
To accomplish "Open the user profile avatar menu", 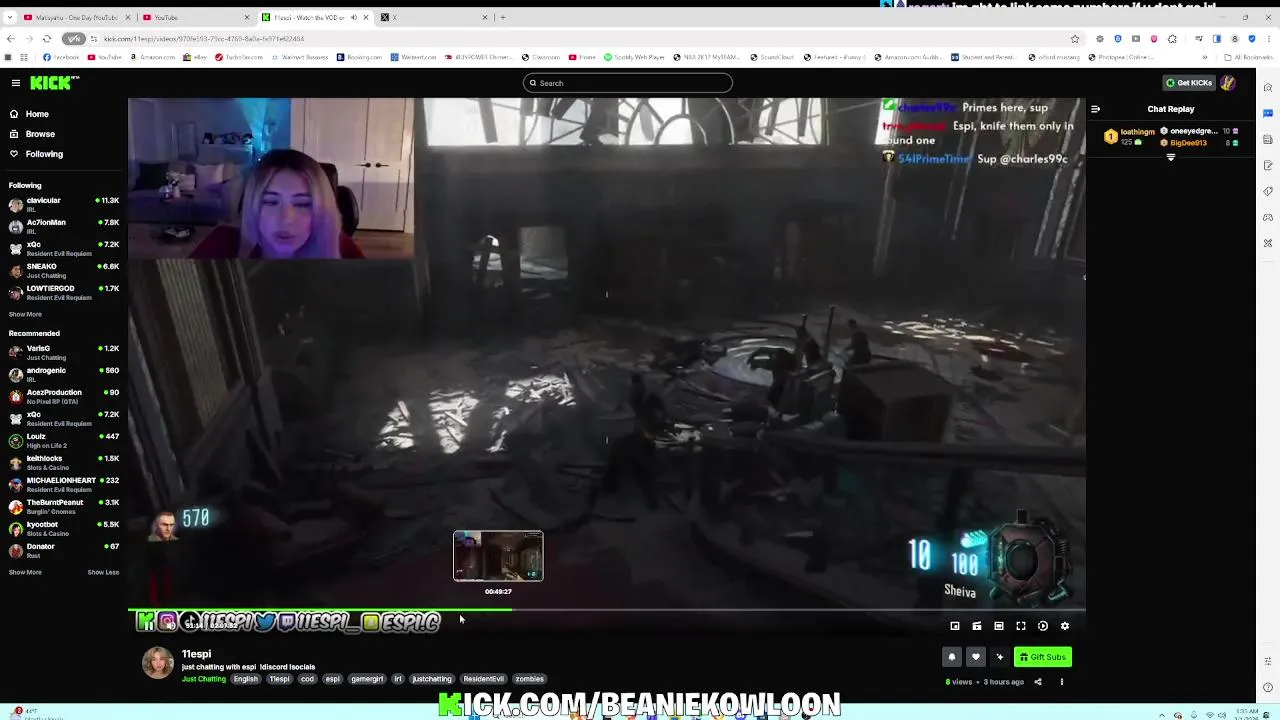I will pos(1228,83).
